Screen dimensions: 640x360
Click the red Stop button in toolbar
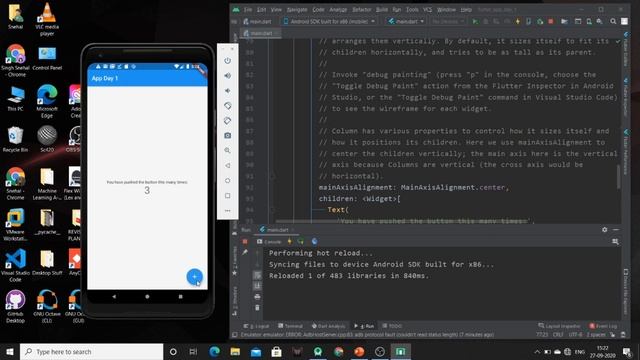click(x=551, y=21)
